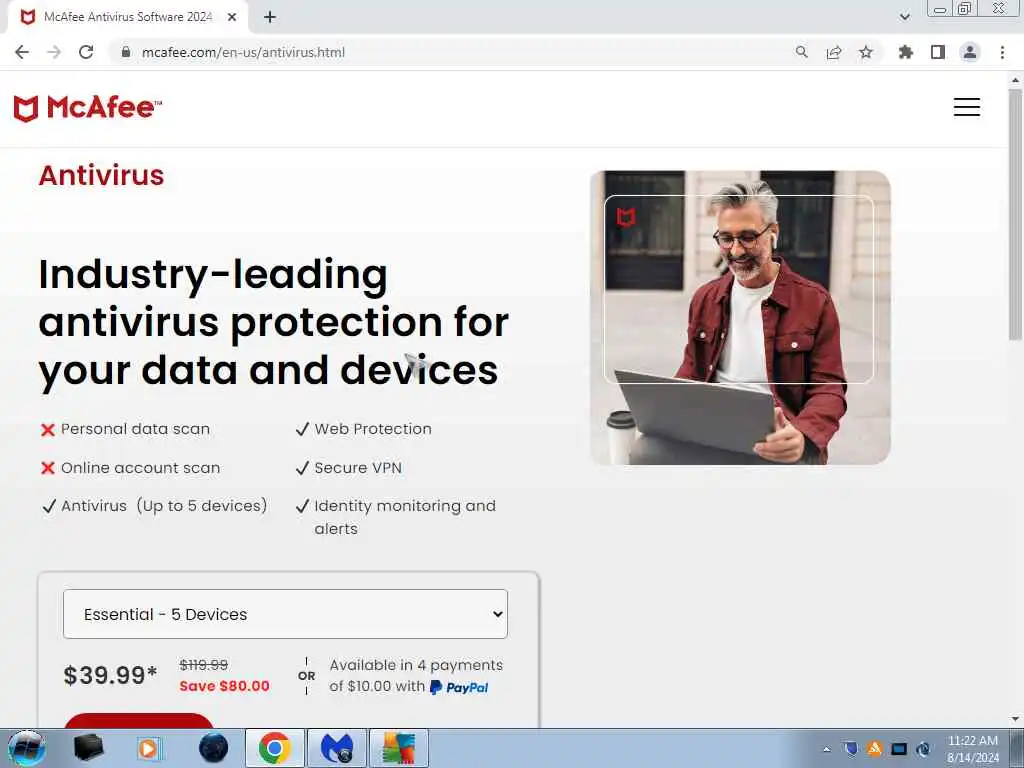Click the Save $80.00 text
The height and width of the screenshot is (768, 1024).
pos(225,686)
